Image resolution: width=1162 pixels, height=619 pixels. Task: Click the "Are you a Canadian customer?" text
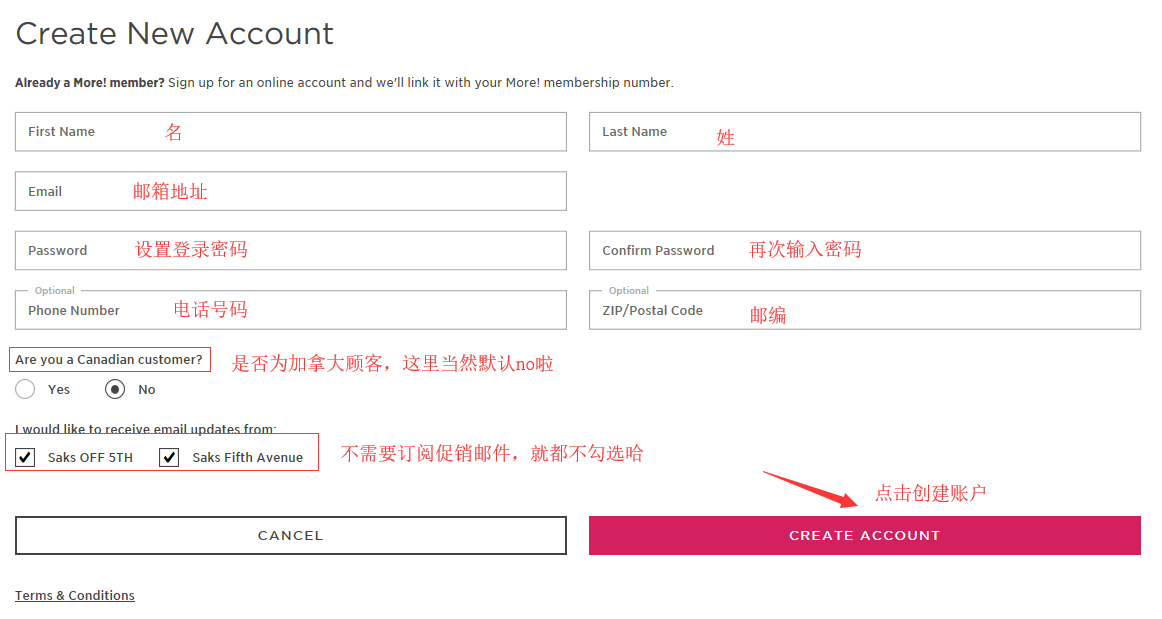(109, 360)
